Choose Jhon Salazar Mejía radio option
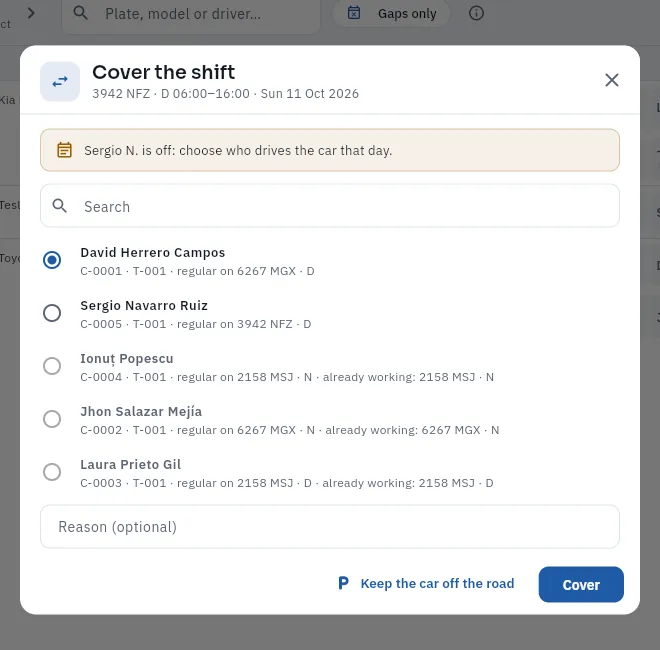The image size is (660, 650). (52, 419)
